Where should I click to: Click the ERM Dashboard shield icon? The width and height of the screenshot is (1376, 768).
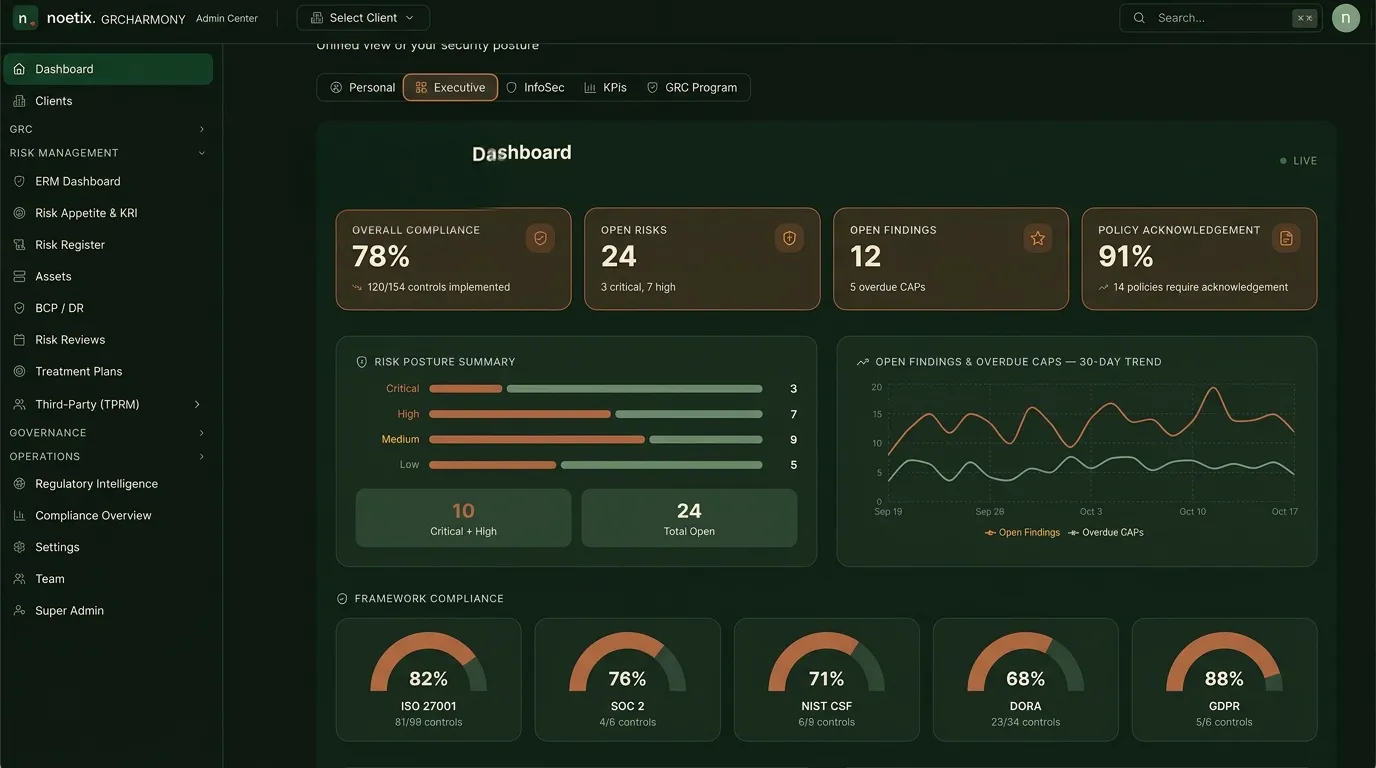[19, 181]
